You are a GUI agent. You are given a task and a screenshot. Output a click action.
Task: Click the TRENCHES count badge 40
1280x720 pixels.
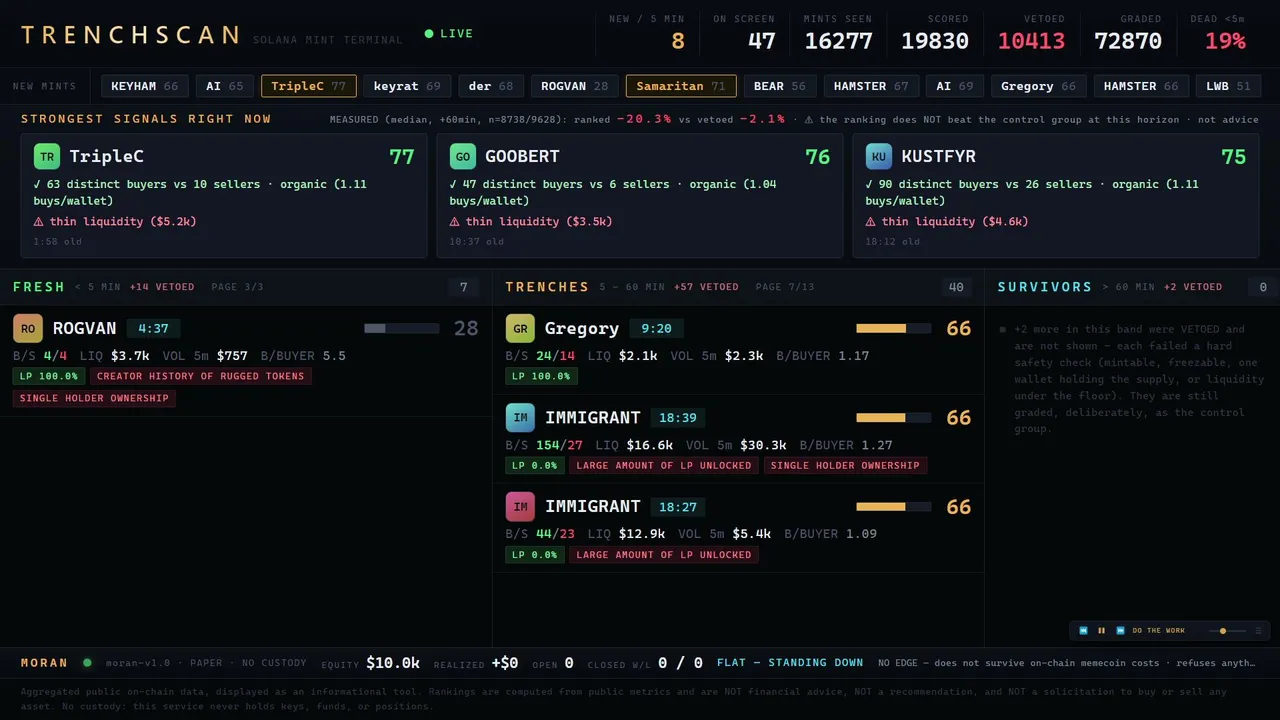[x=956, y=287]
